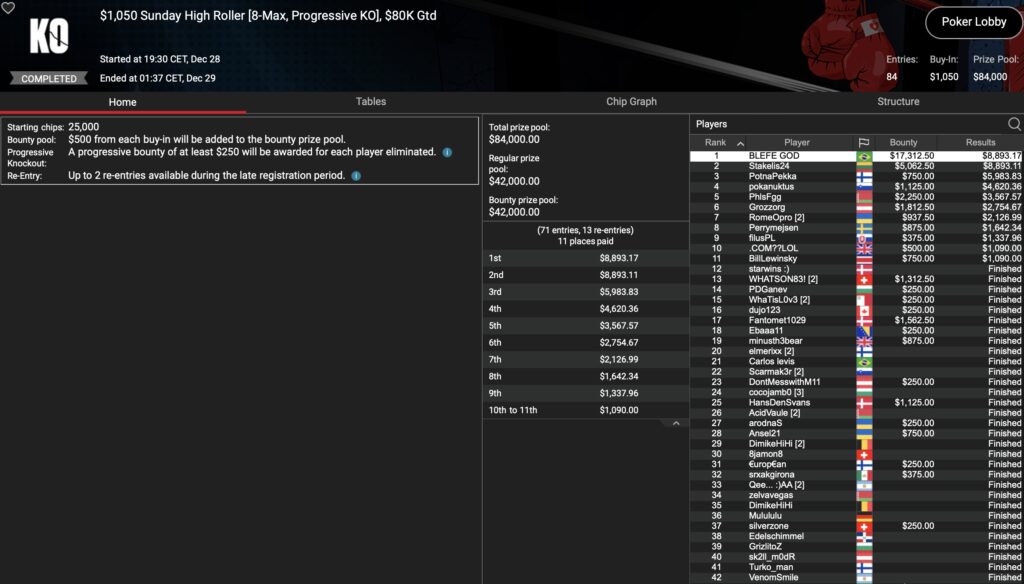Open the Chip Graph tab
The image size is (1024, 584).
(631, 102)
